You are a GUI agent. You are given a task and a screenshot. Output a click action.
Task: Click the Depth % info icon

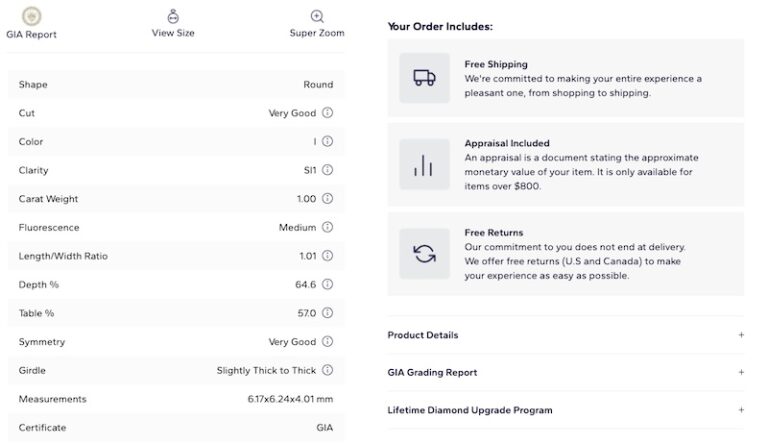(x=327, y=284)
